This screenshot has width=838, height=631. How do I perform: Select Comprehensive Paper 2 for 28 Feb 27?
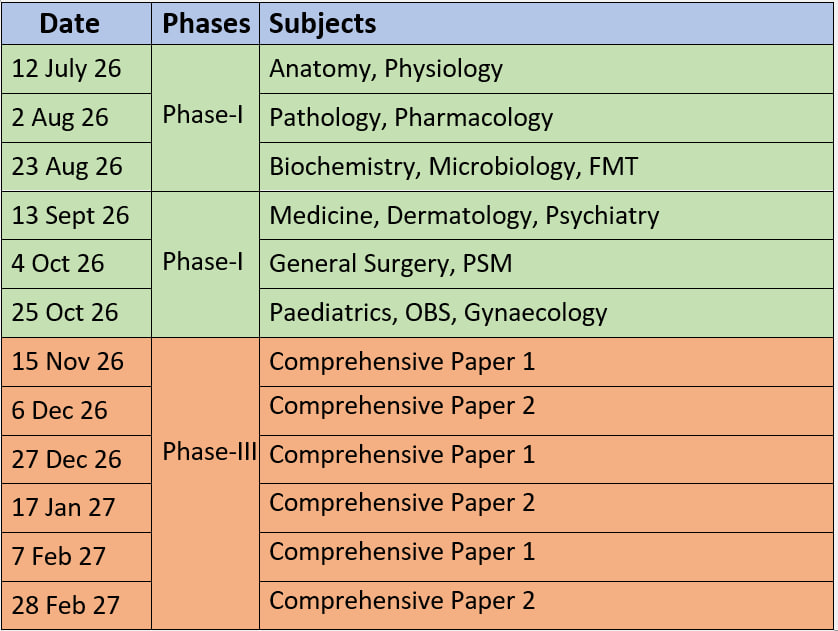click(546, 605)
